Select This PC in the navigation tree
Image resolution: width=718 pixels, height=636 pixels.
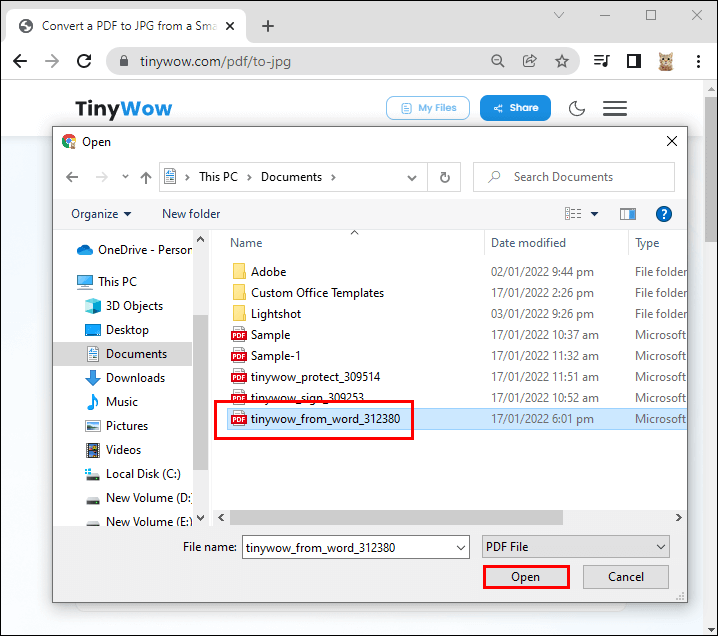coord(107,282)
